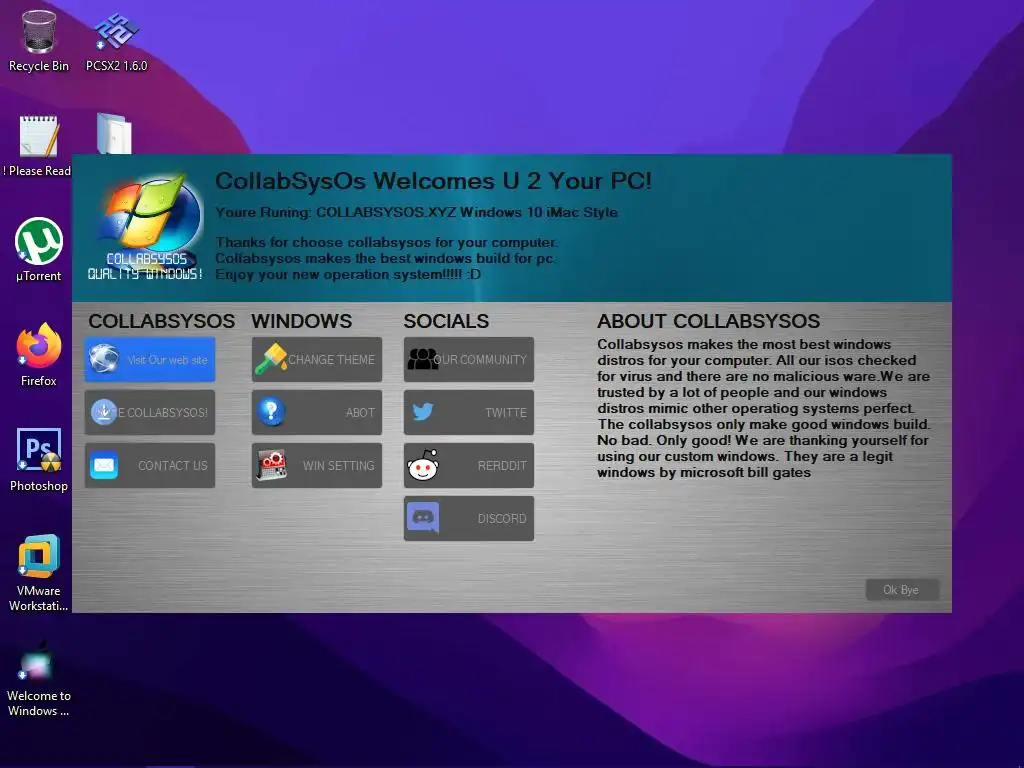This screenshot has height=768, width=1024.
Task: Click the Visit Our web site button
Action: click(150, 359)
